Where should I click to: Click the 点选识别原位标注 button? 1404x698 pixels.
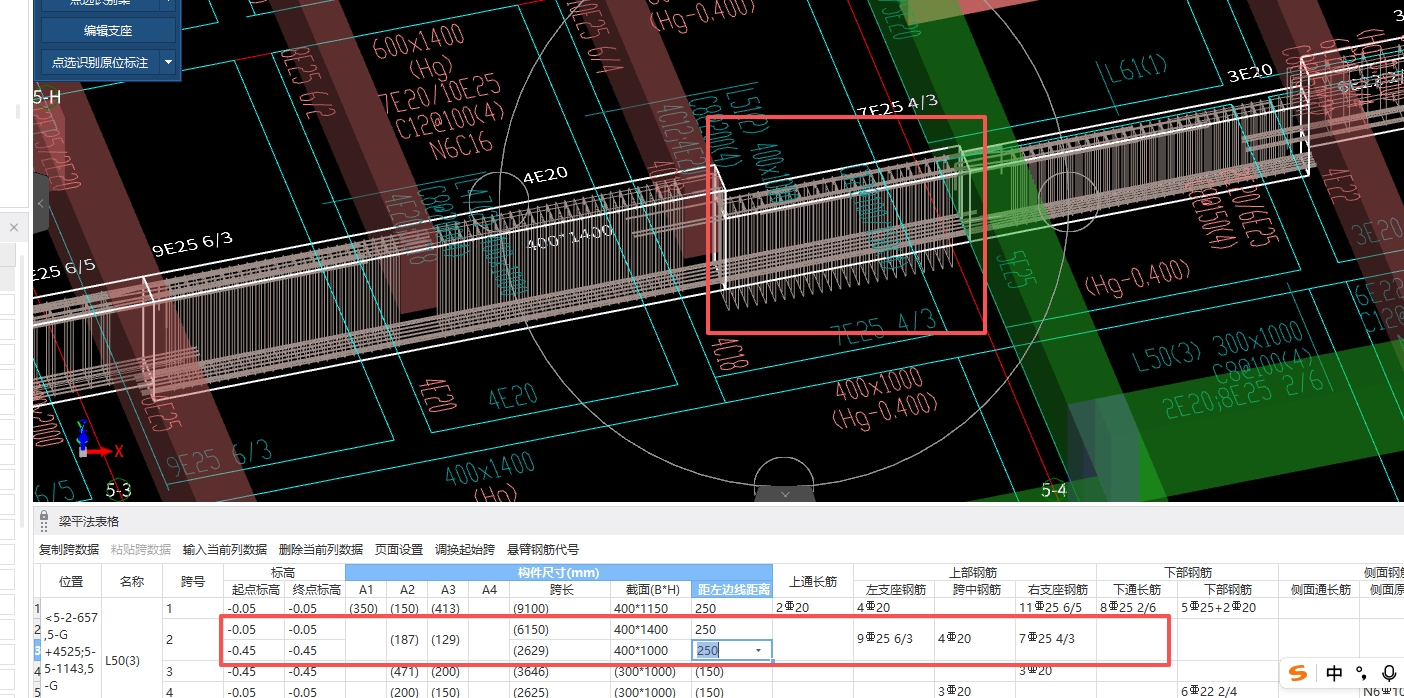pyautogui.click(x=100, y=62)
